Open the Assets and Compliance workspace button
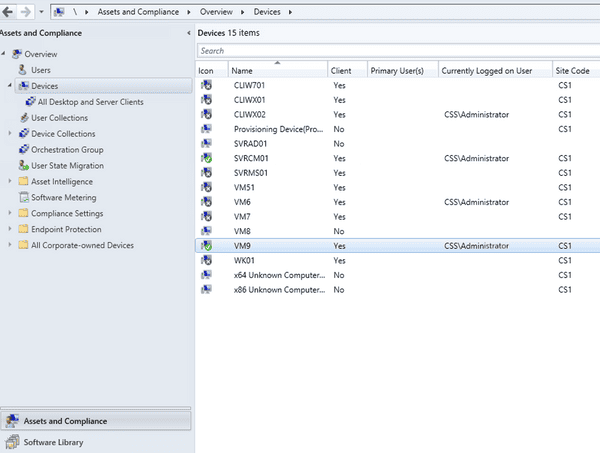 point(96,421)
